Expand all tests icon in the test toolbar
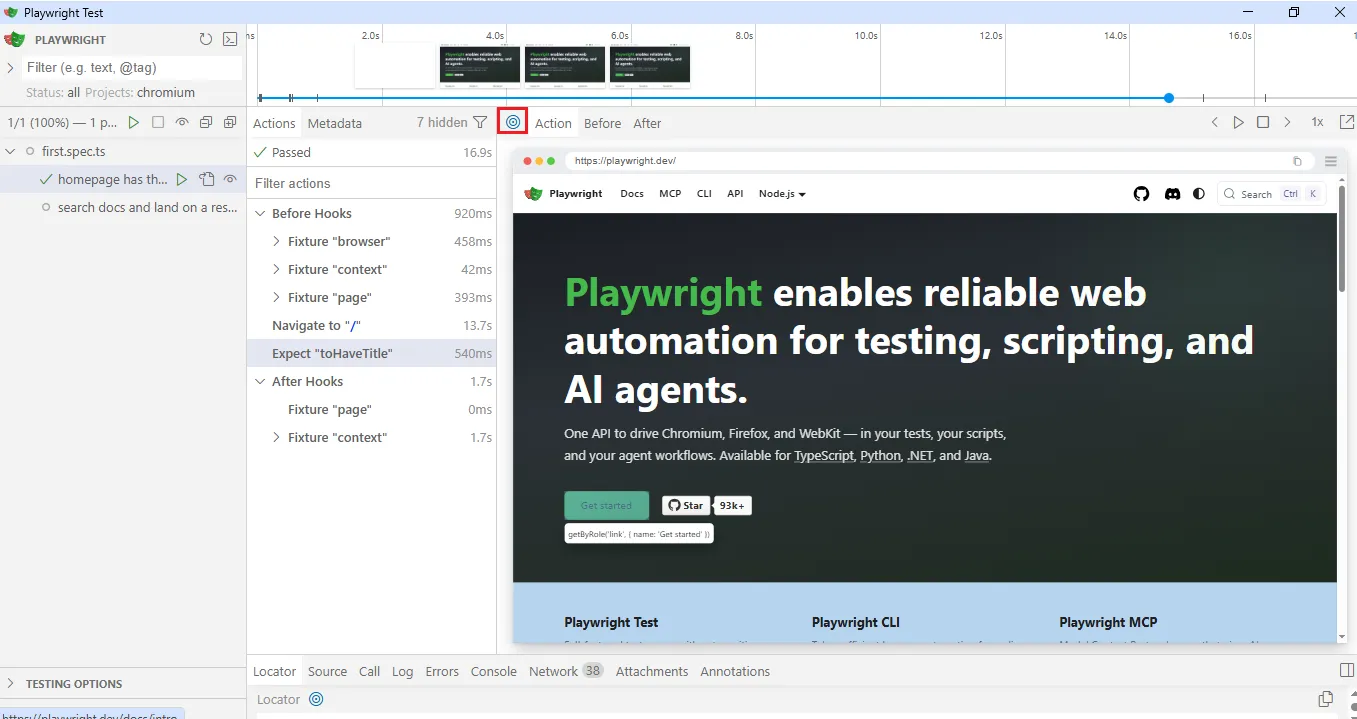This screenshot has width=1357, height=719. click(x=230, y=122)
